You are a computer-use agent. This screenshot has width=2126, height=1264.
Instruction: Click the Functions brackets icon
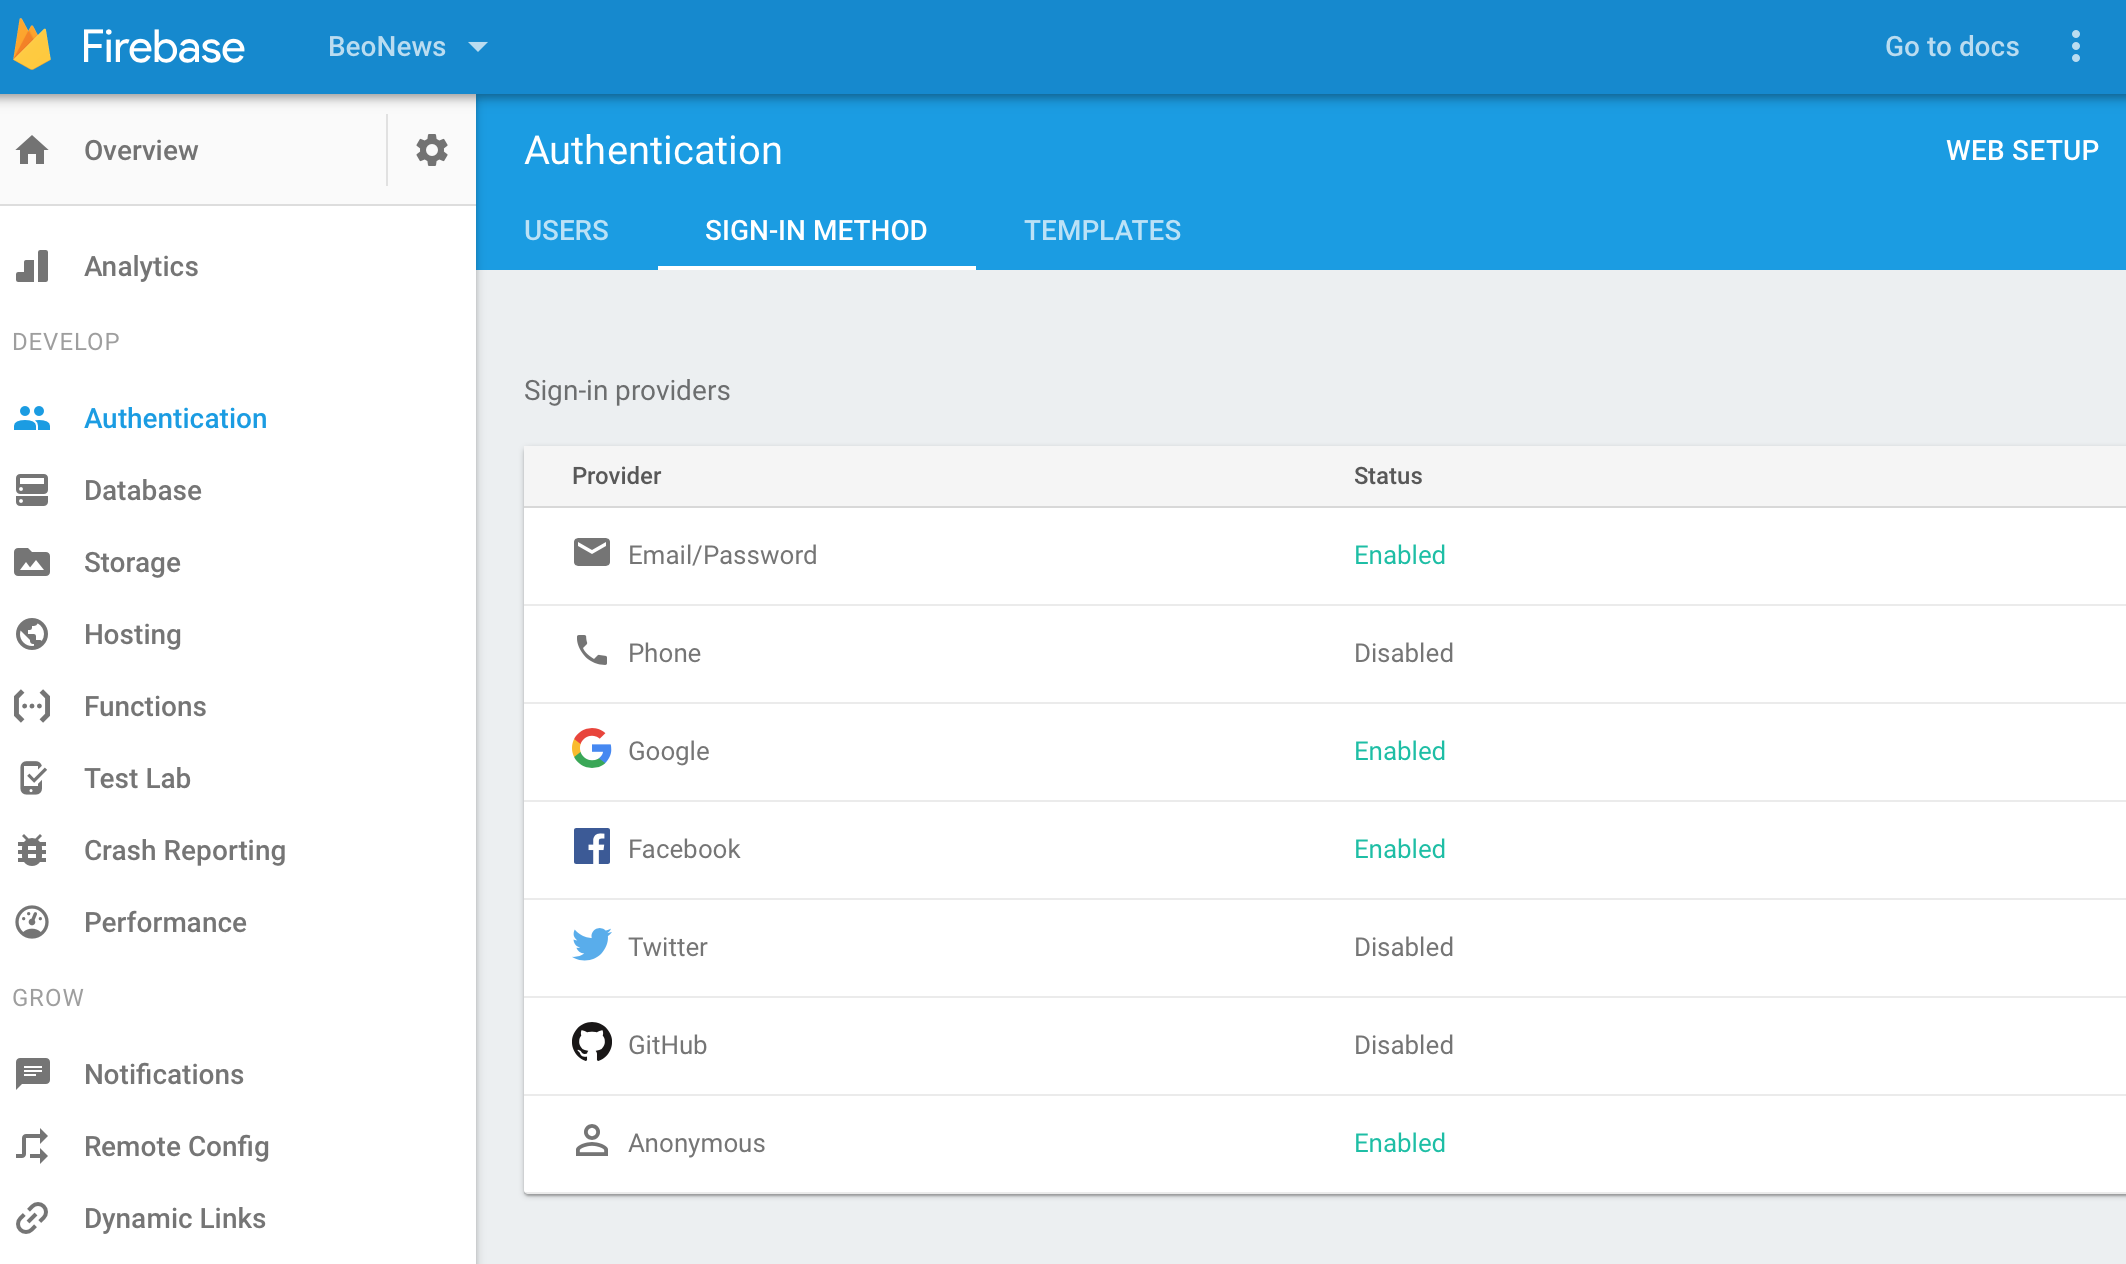point(32,706)
